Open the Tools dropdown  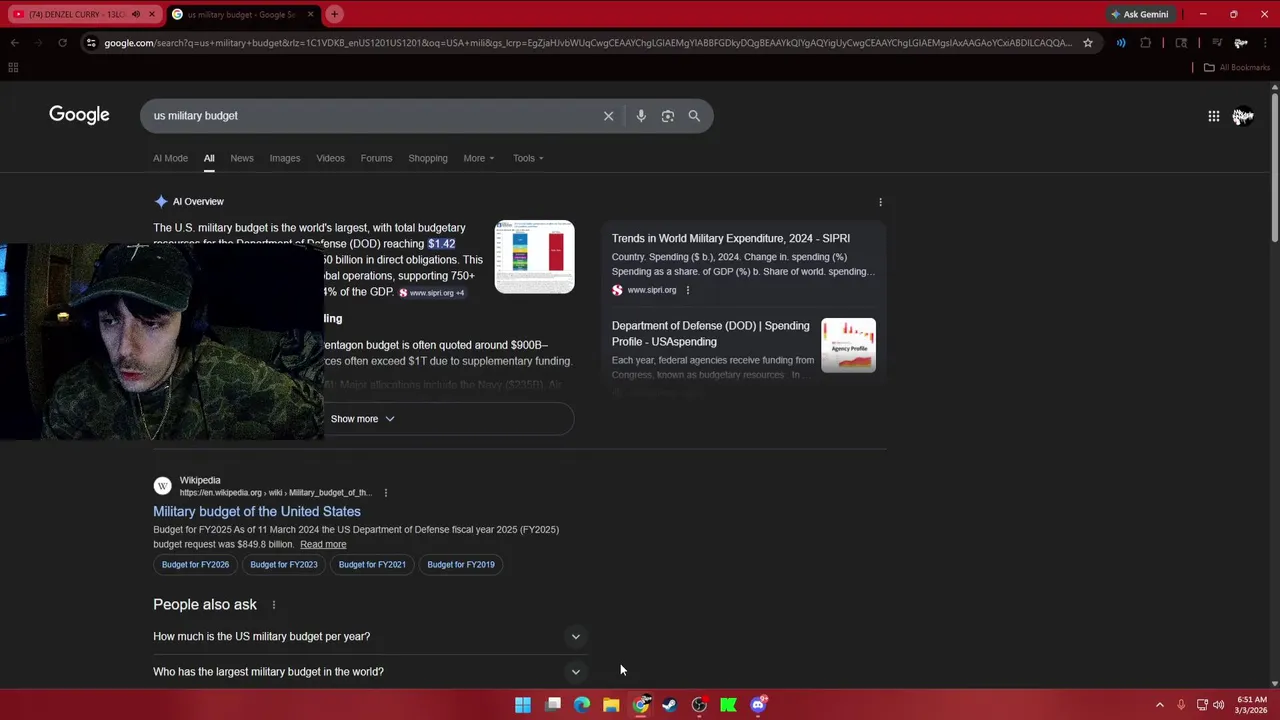528,158
